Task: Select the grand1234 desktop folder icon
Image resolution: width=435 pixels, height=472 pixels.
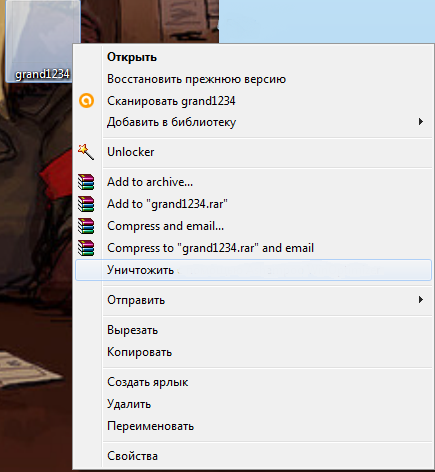Action: (x=43, y=41)
